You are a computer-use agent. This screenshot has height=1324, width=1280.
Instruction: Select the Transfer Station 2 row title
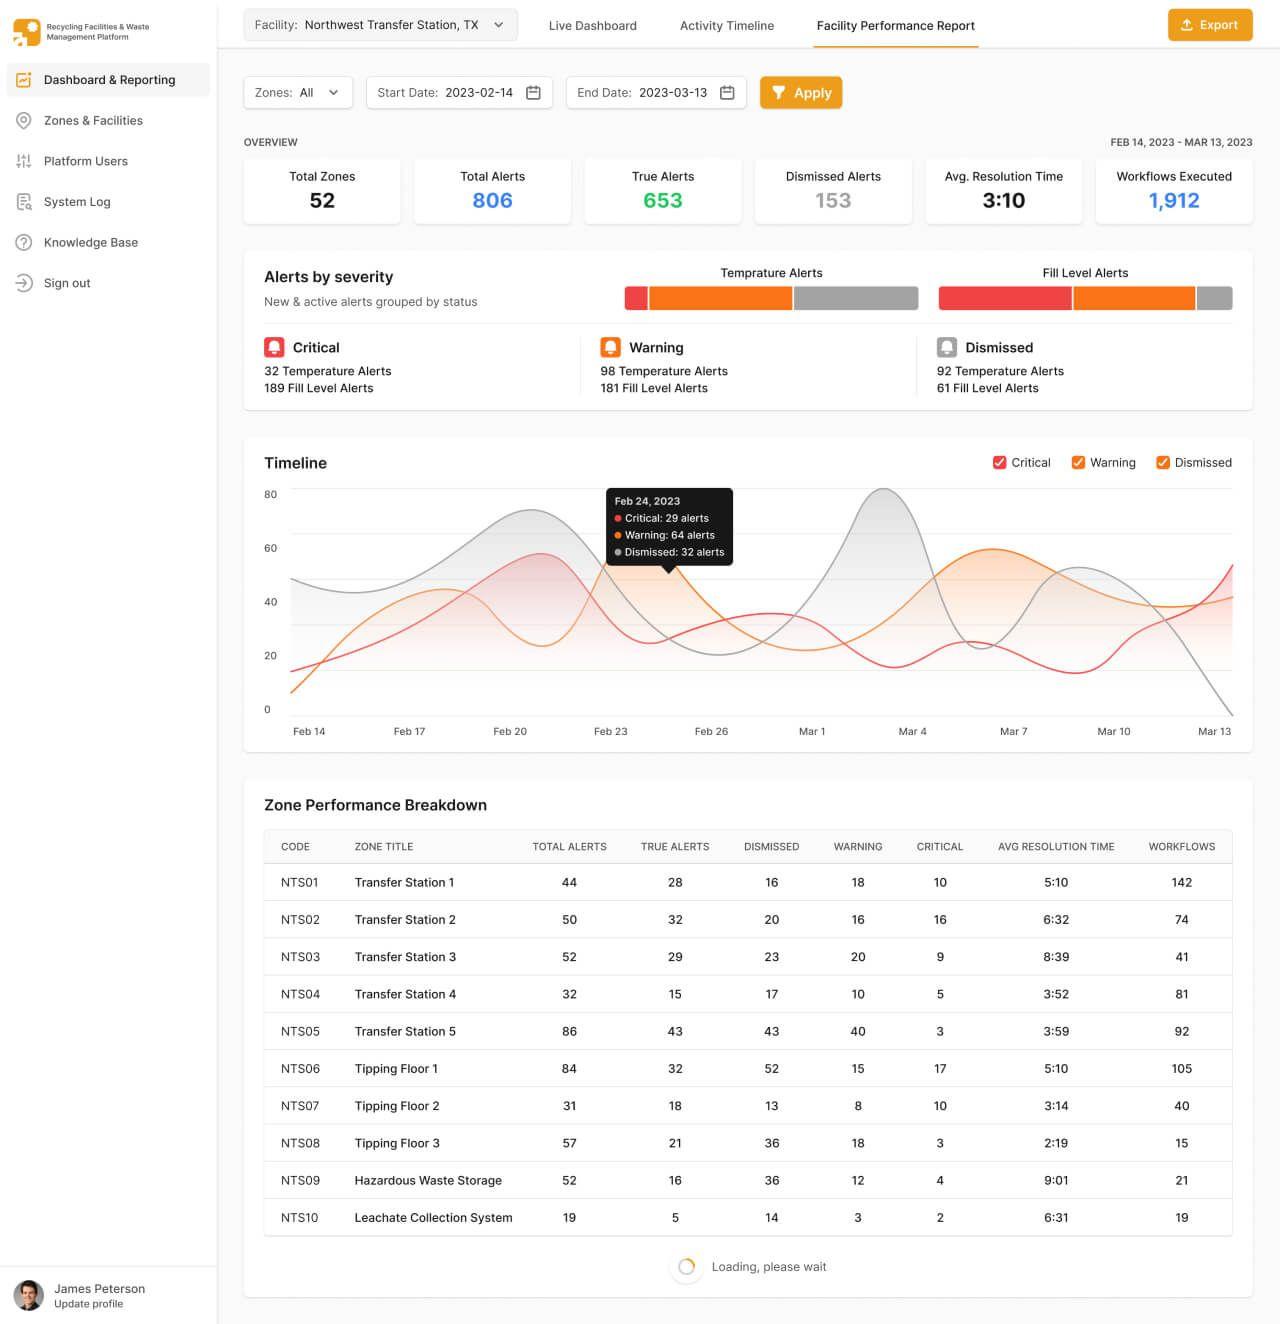405,920
